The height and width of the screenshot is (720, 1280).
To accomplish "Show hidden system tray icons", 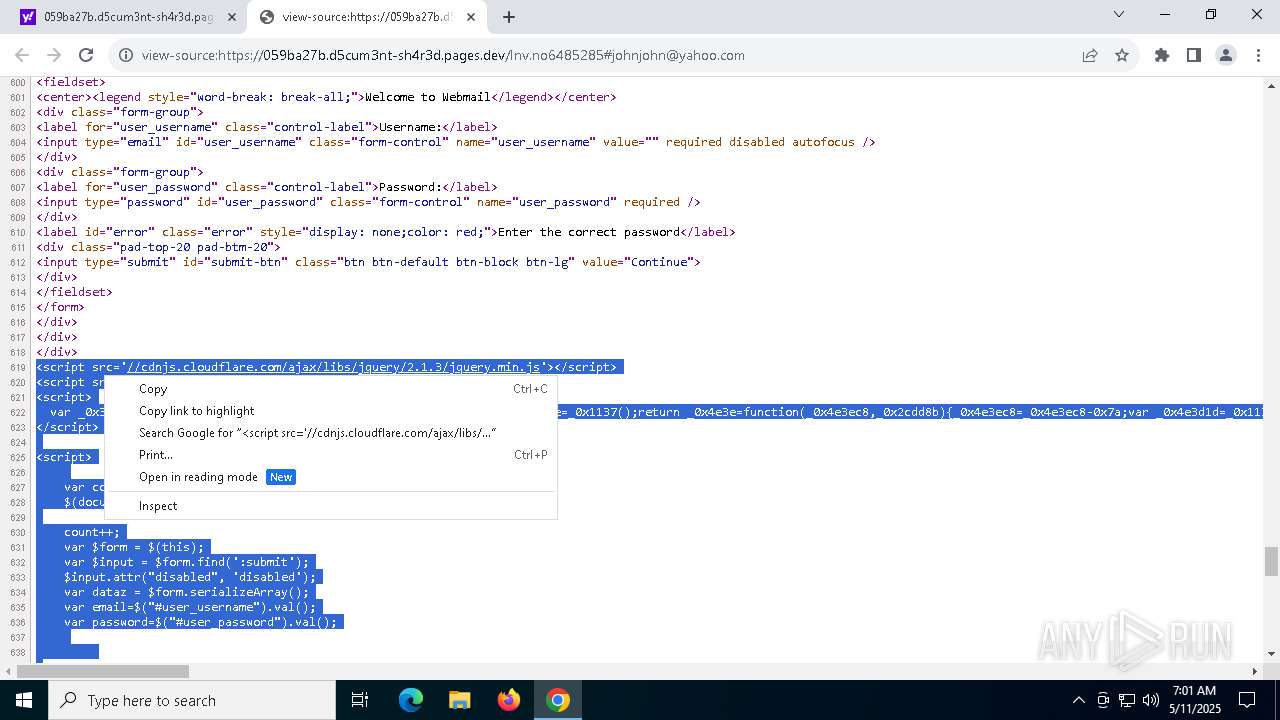I will click(1078, 700).
